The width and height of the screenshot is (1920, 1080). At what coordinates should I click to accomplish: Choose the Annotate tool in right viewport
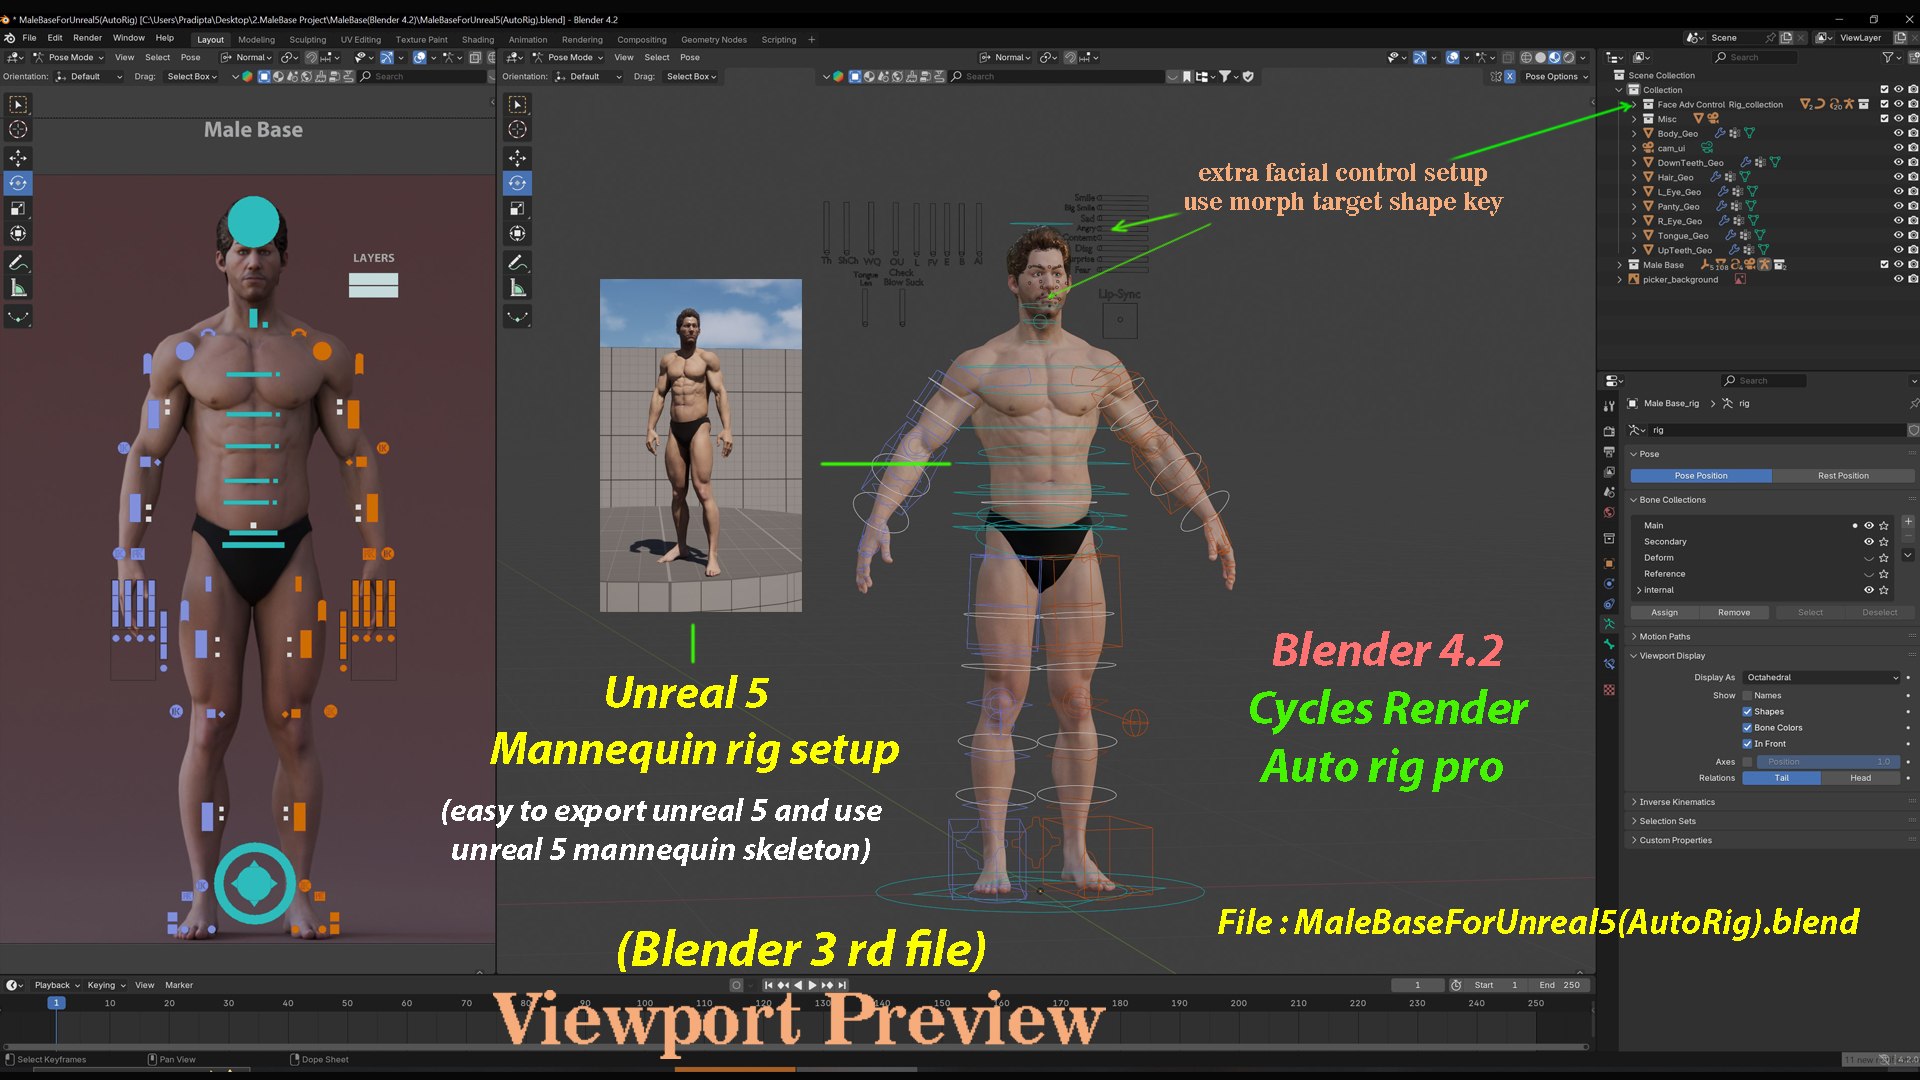tap(517, 263)
